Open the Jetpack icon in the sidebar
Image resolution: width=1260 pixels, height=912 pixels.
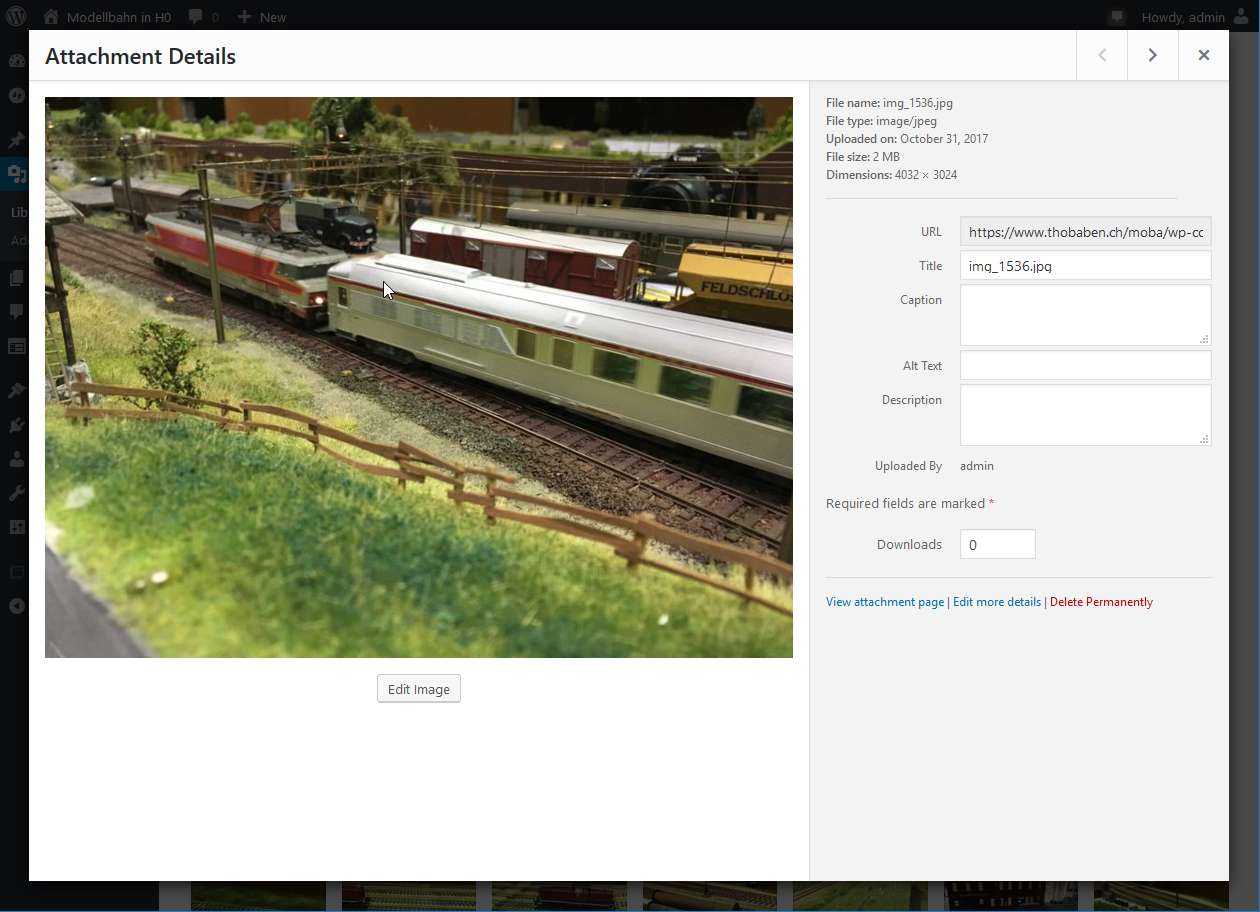click(17, 96)
